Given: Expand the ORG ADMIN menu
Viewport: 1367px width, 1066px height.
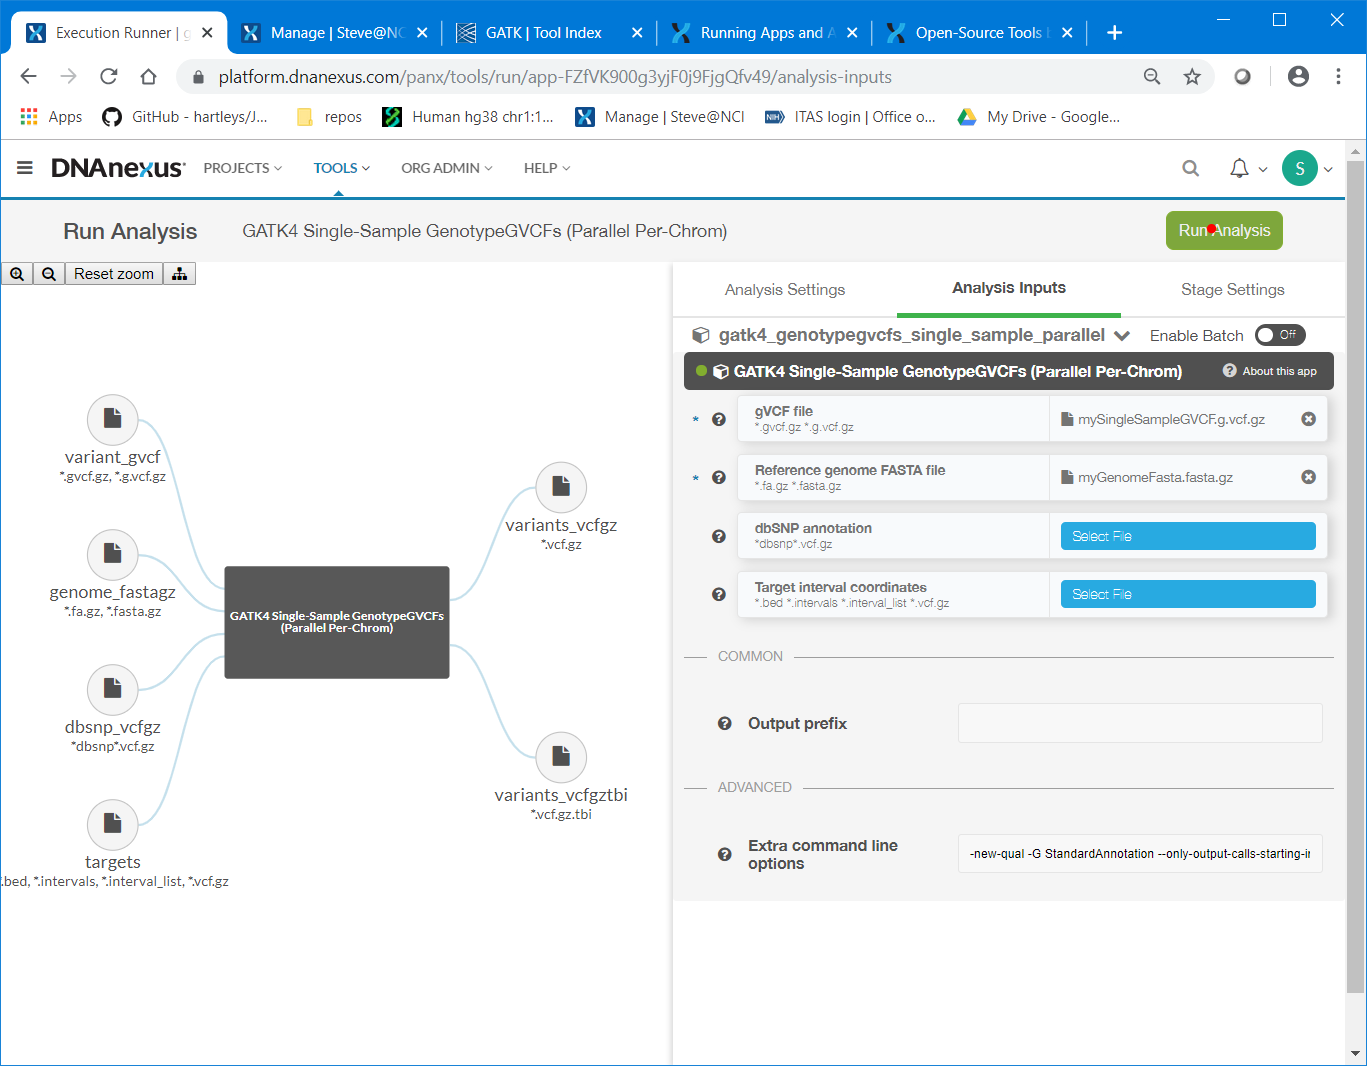Looking at the screenshot, I should coord(446,168).
